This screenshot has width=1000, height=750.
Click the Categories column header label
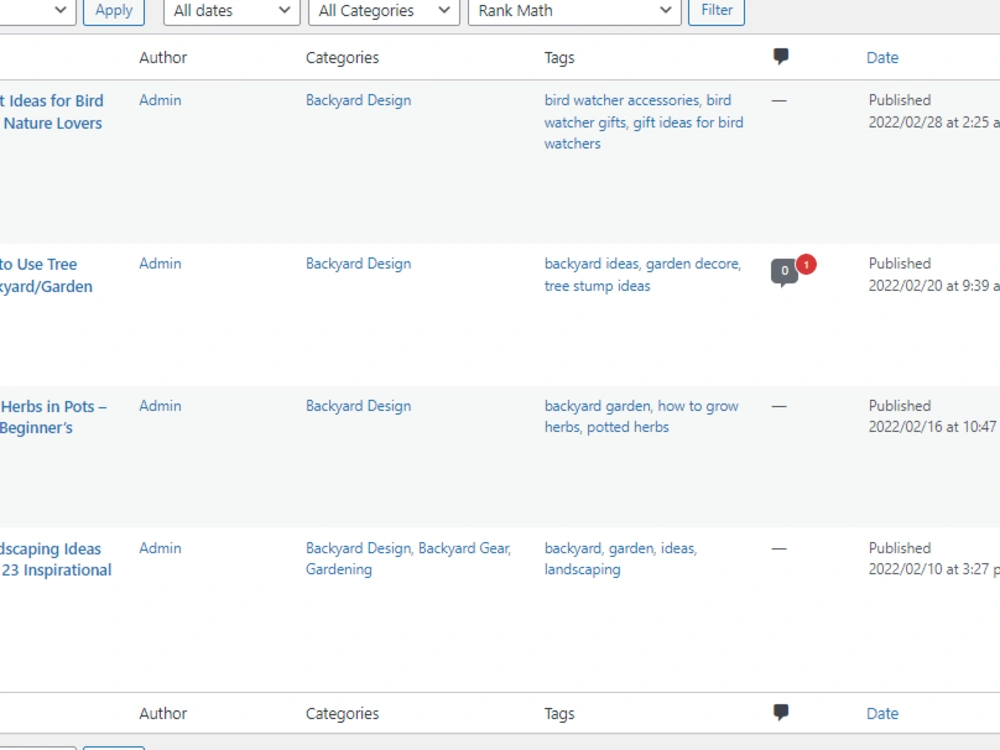(x=342, y=57)
